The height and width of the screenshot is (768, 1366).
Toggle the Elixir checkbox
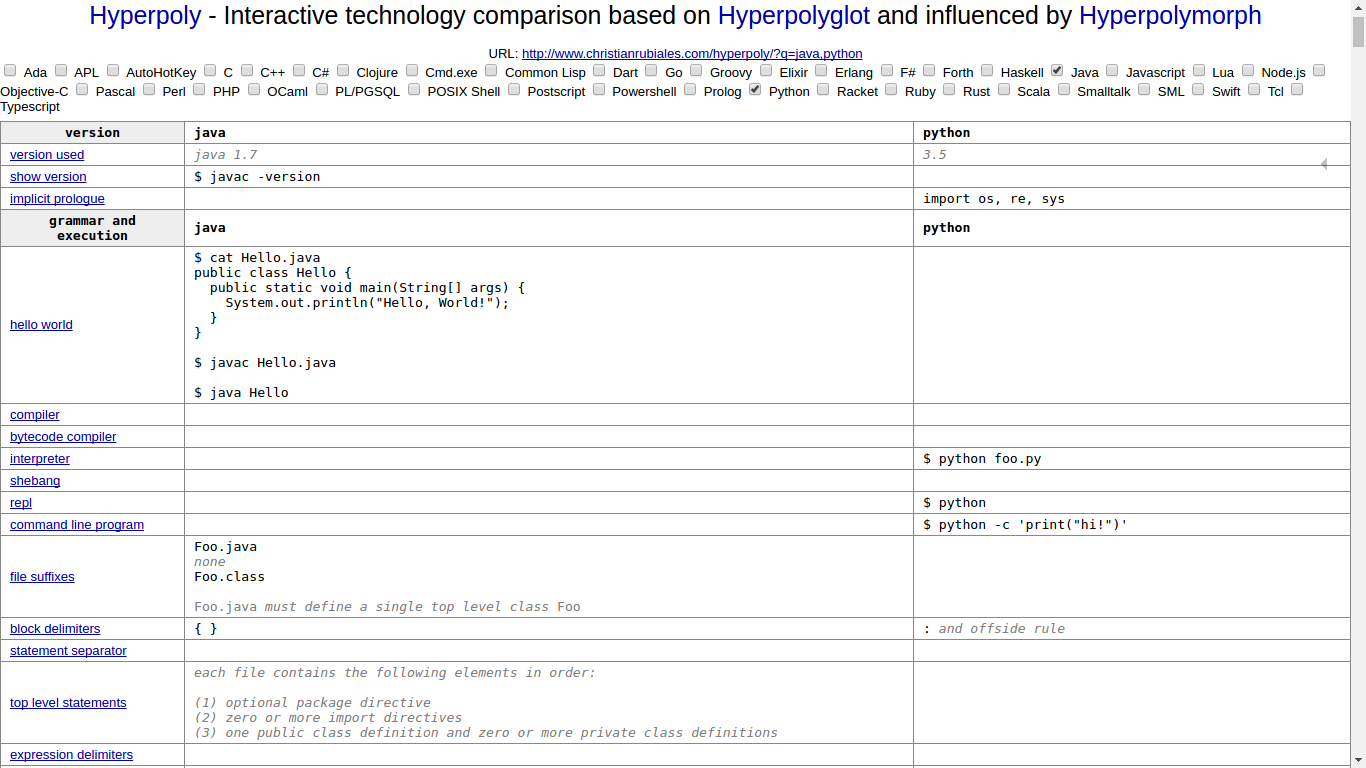(x=766, y=70)
